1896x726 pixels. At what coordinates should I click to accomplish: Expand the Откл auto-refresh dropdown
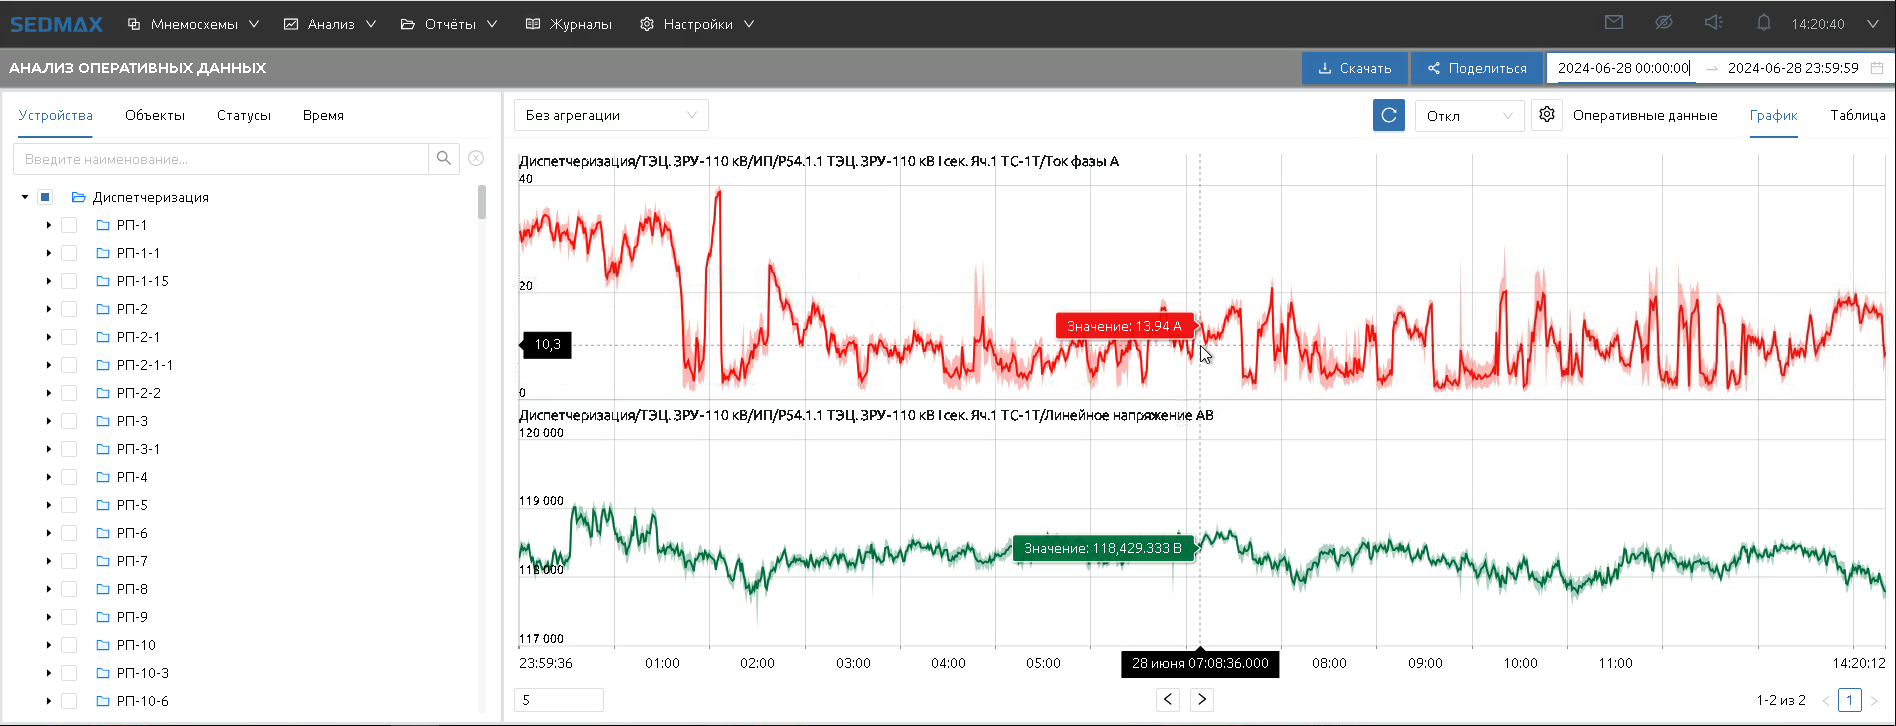coord(1468,116)
